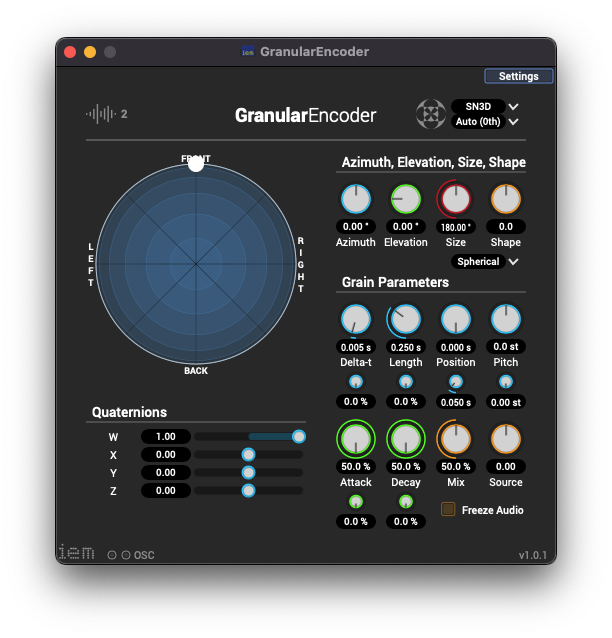Click the white source position dot
This screenshot has height=638, width=612.
196,164
